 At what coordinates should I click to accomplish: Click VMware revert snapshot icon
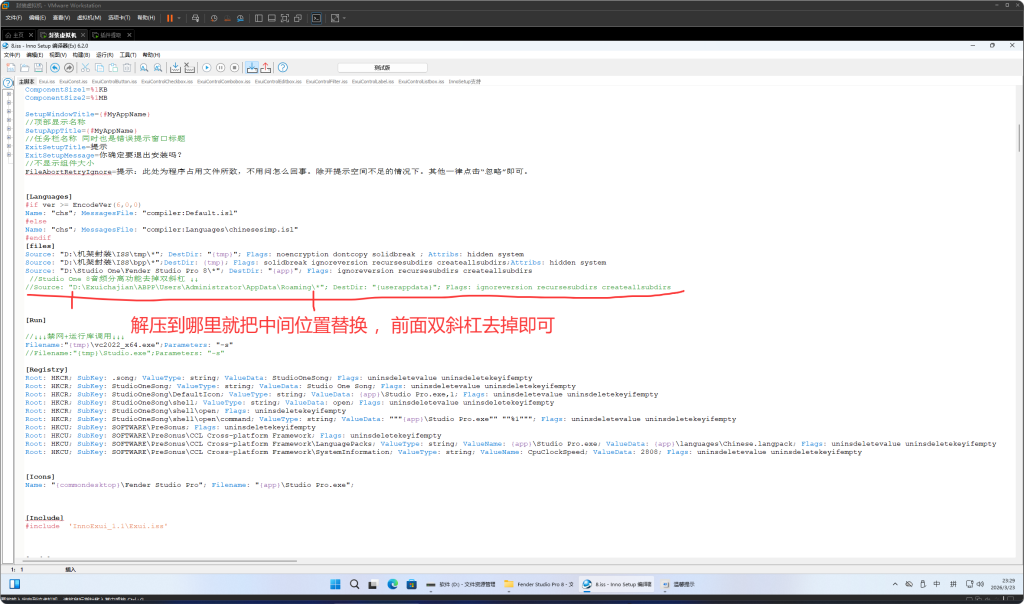(227, 18)
